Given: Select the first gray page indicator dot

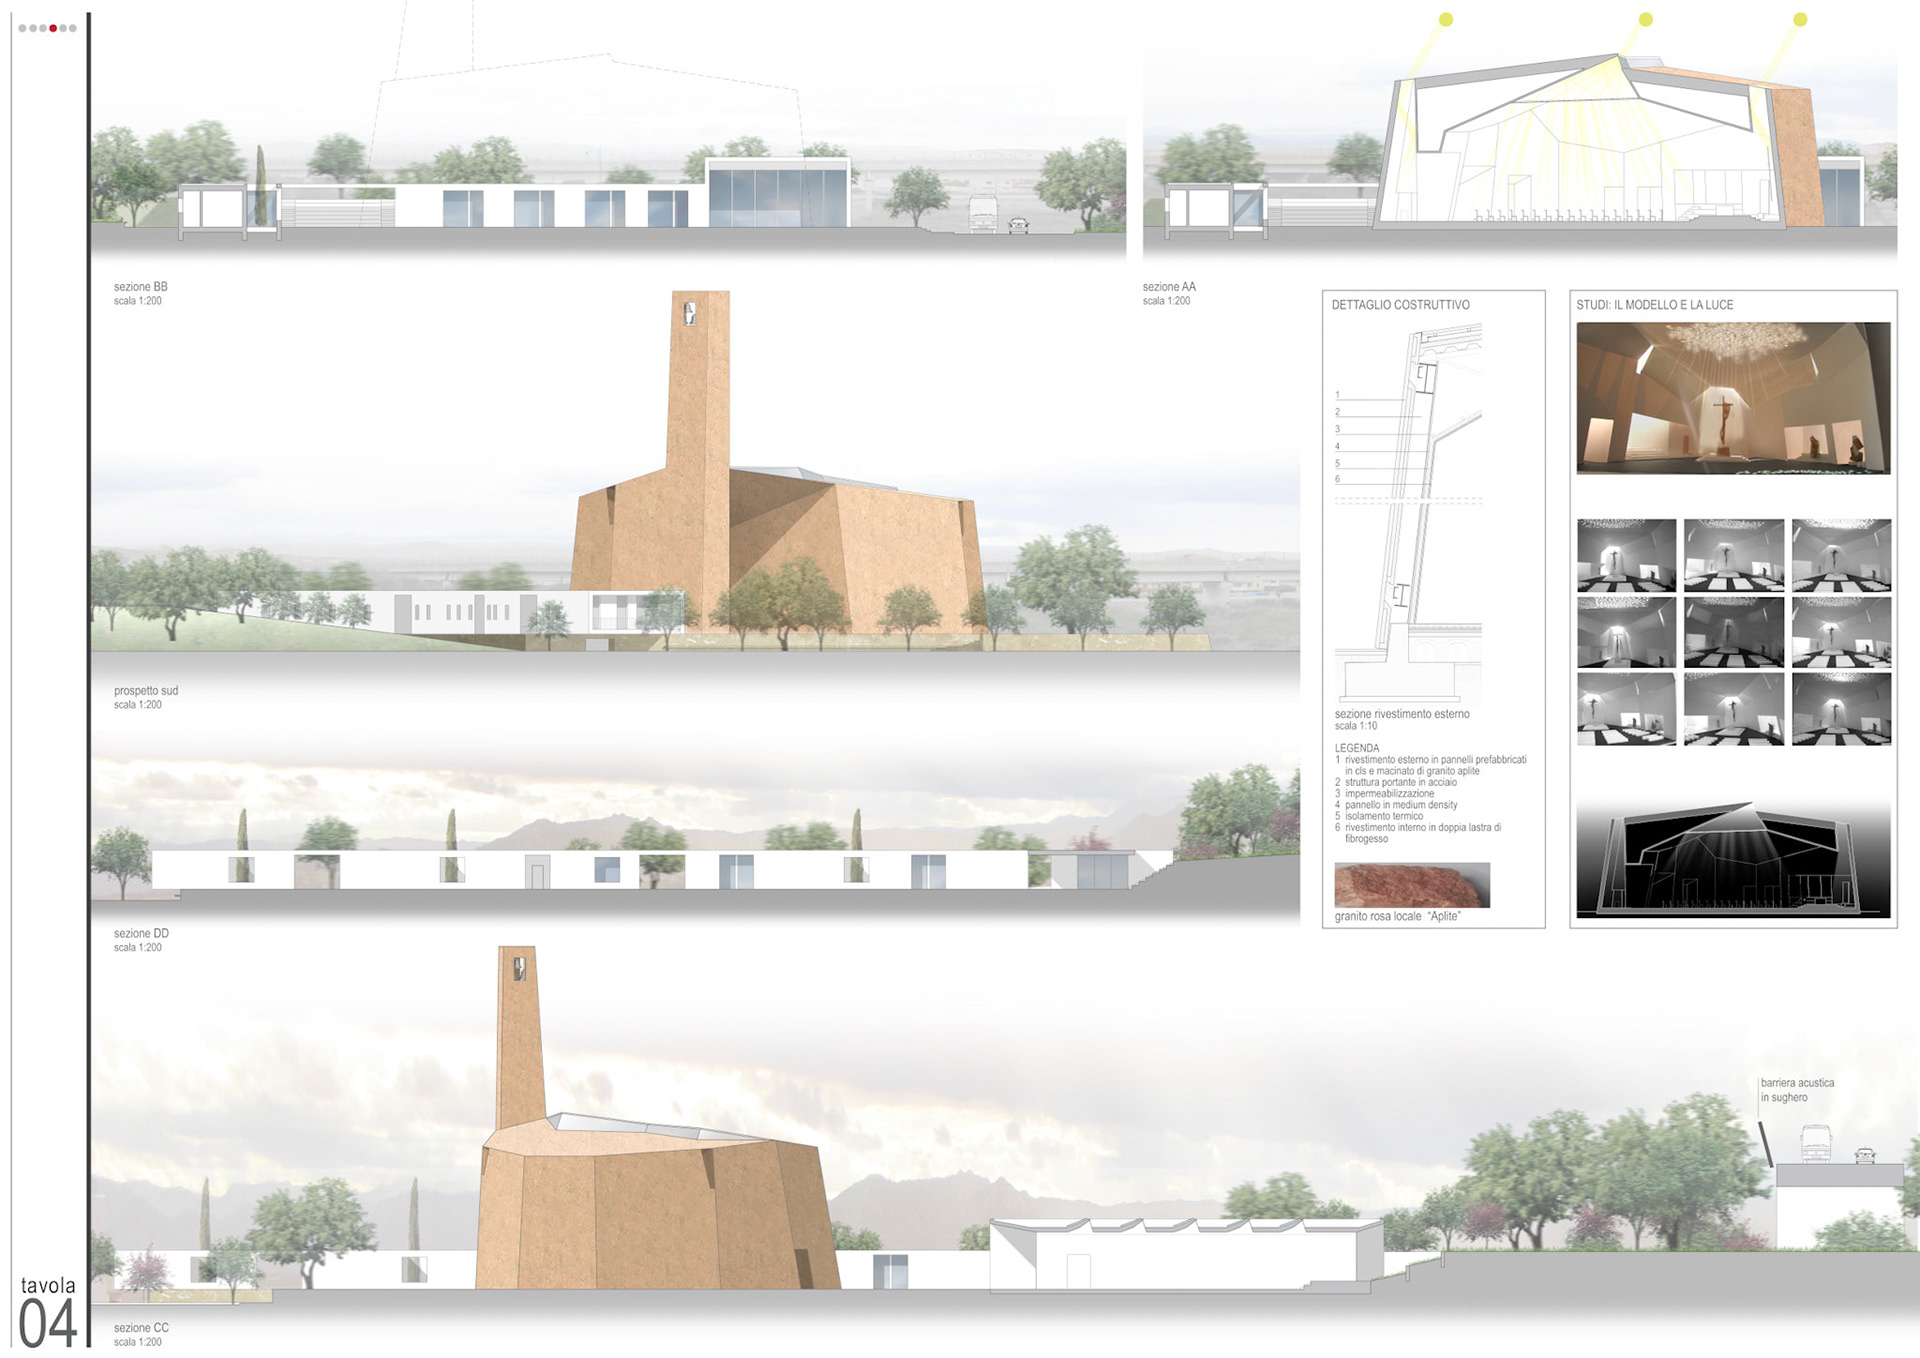Looking at the screenshot, I should tap(22, 28).
